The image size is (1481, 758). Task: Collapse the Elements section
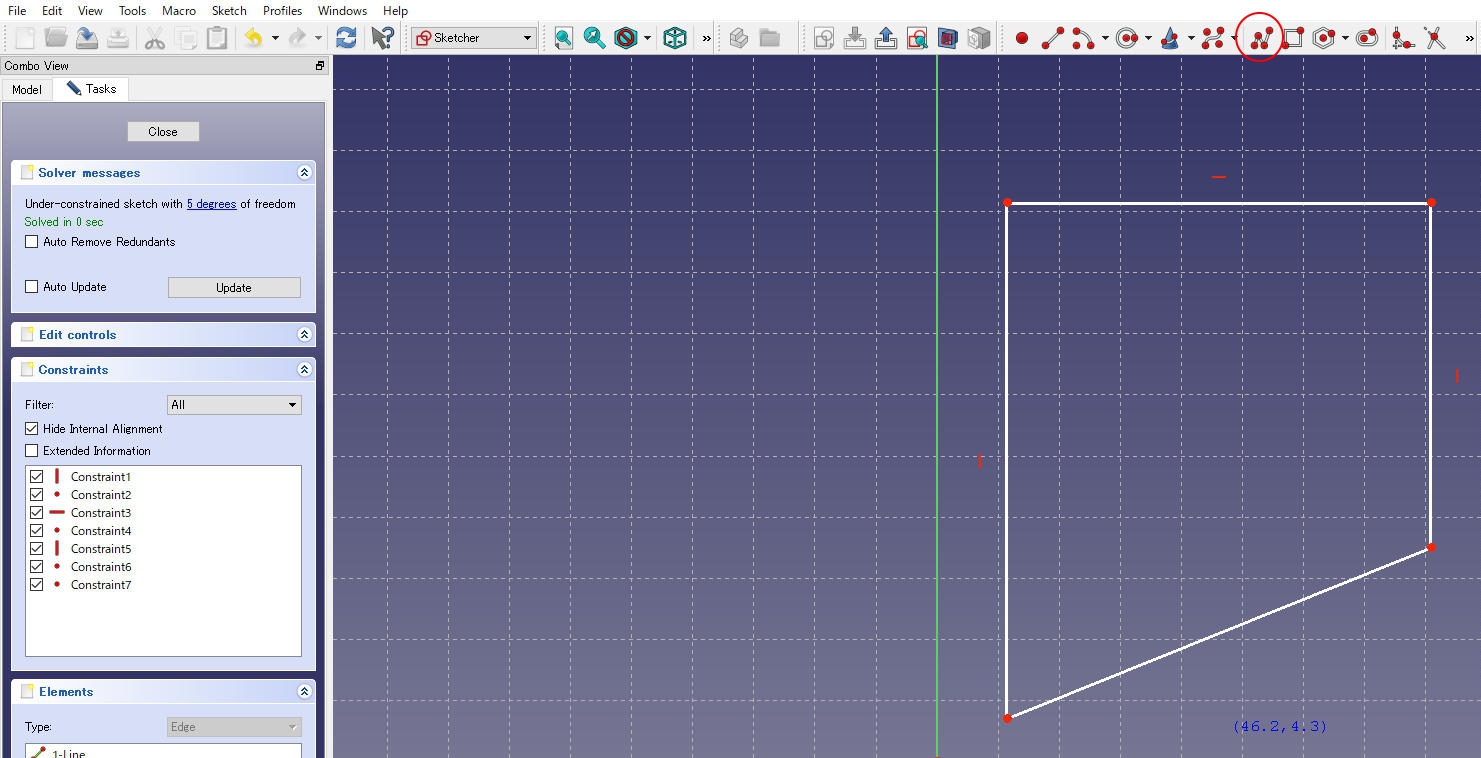point(304,692)
